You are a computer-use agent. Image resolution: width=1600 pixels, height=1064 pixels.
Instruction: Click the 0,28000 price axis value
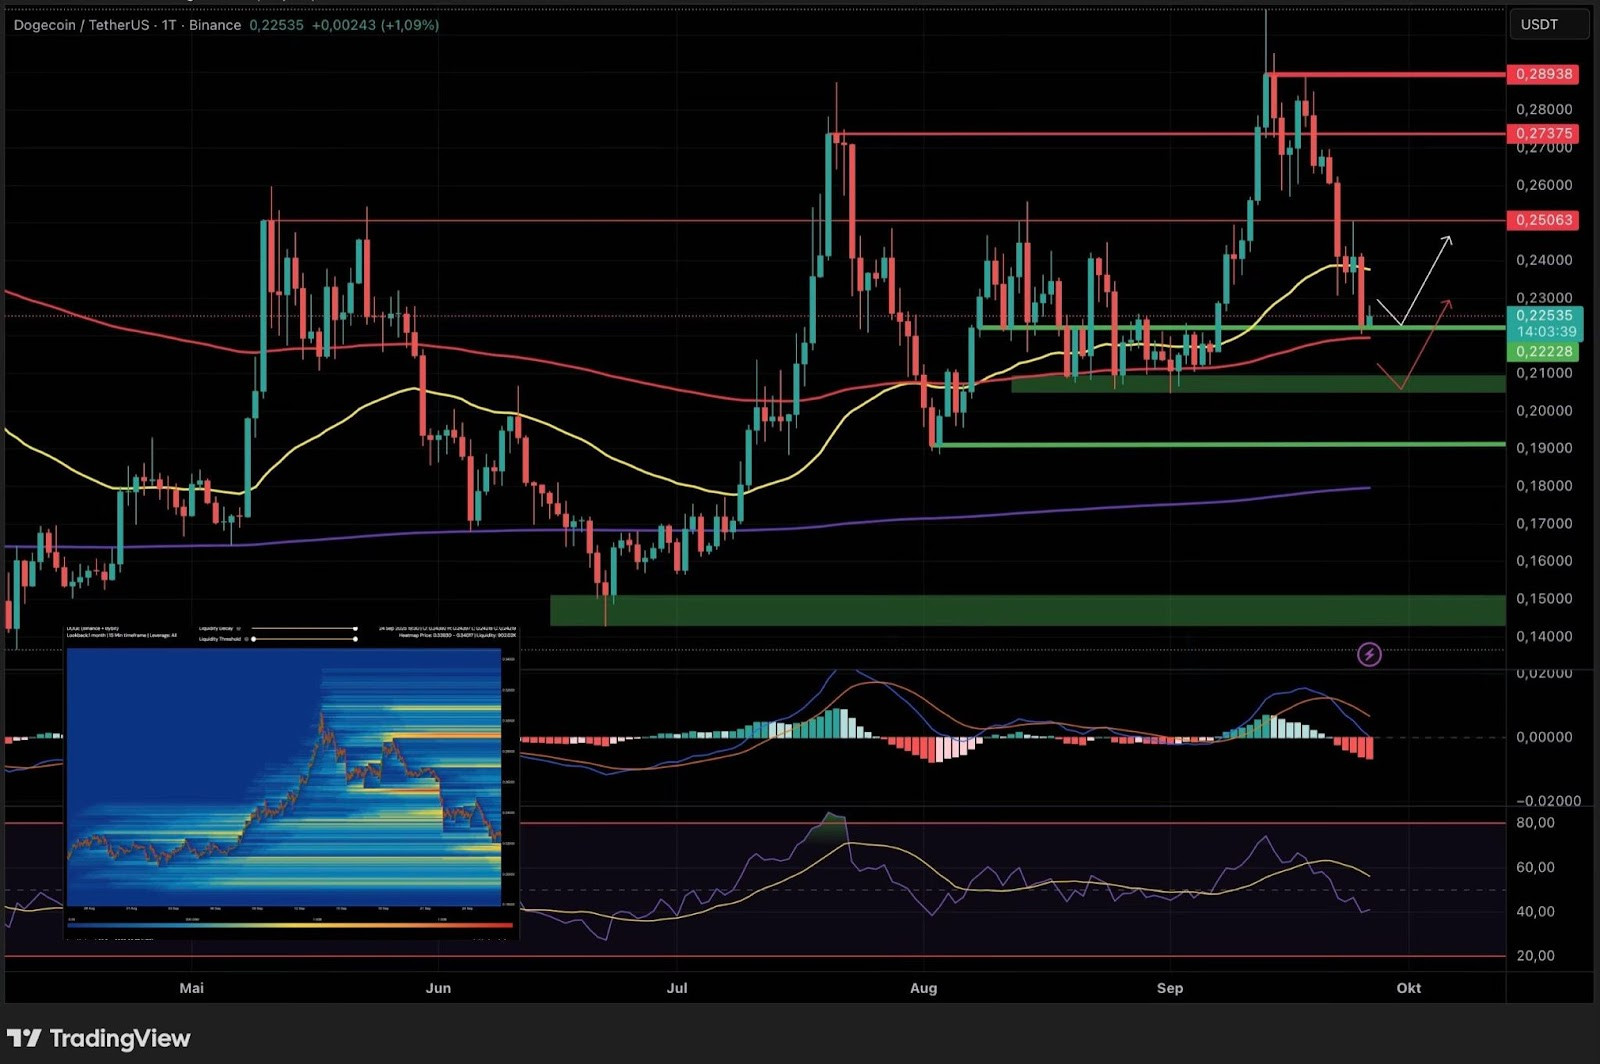tap(1544, 109)
